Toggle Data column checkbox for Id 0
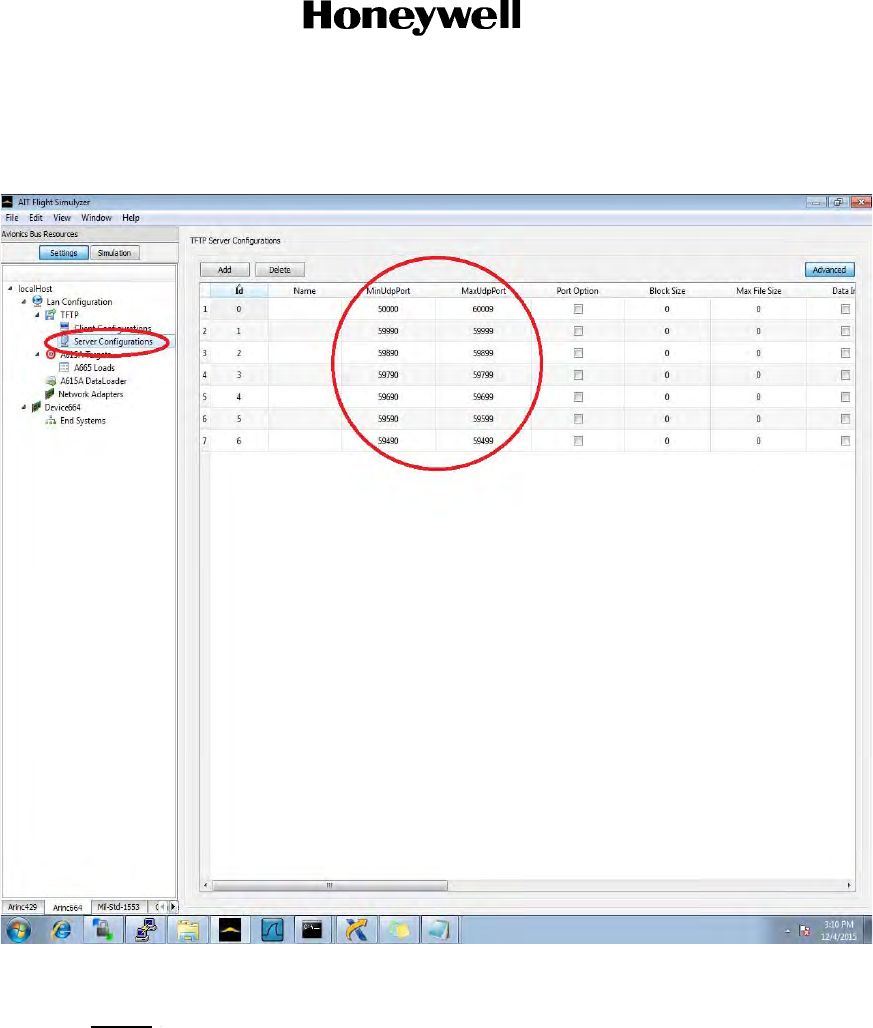This screenshot has height=1028, width=873. point(845,309)
